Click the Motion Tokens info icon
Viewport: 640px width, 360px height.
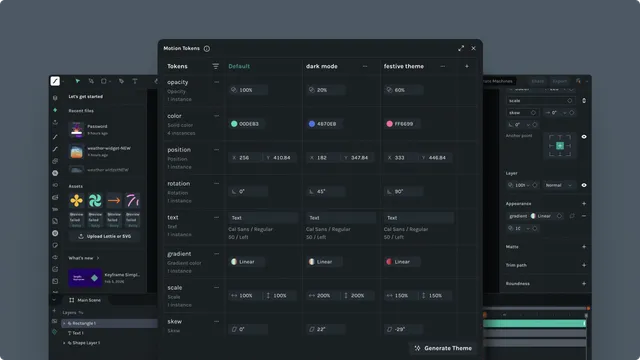click(207, 49)
